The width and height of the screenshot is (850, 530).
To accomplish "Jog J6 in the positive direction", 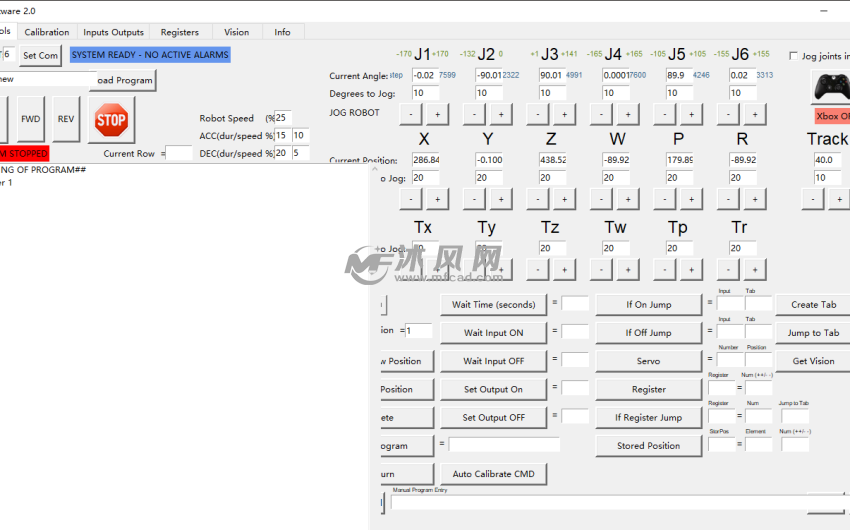I will (755, 114).
